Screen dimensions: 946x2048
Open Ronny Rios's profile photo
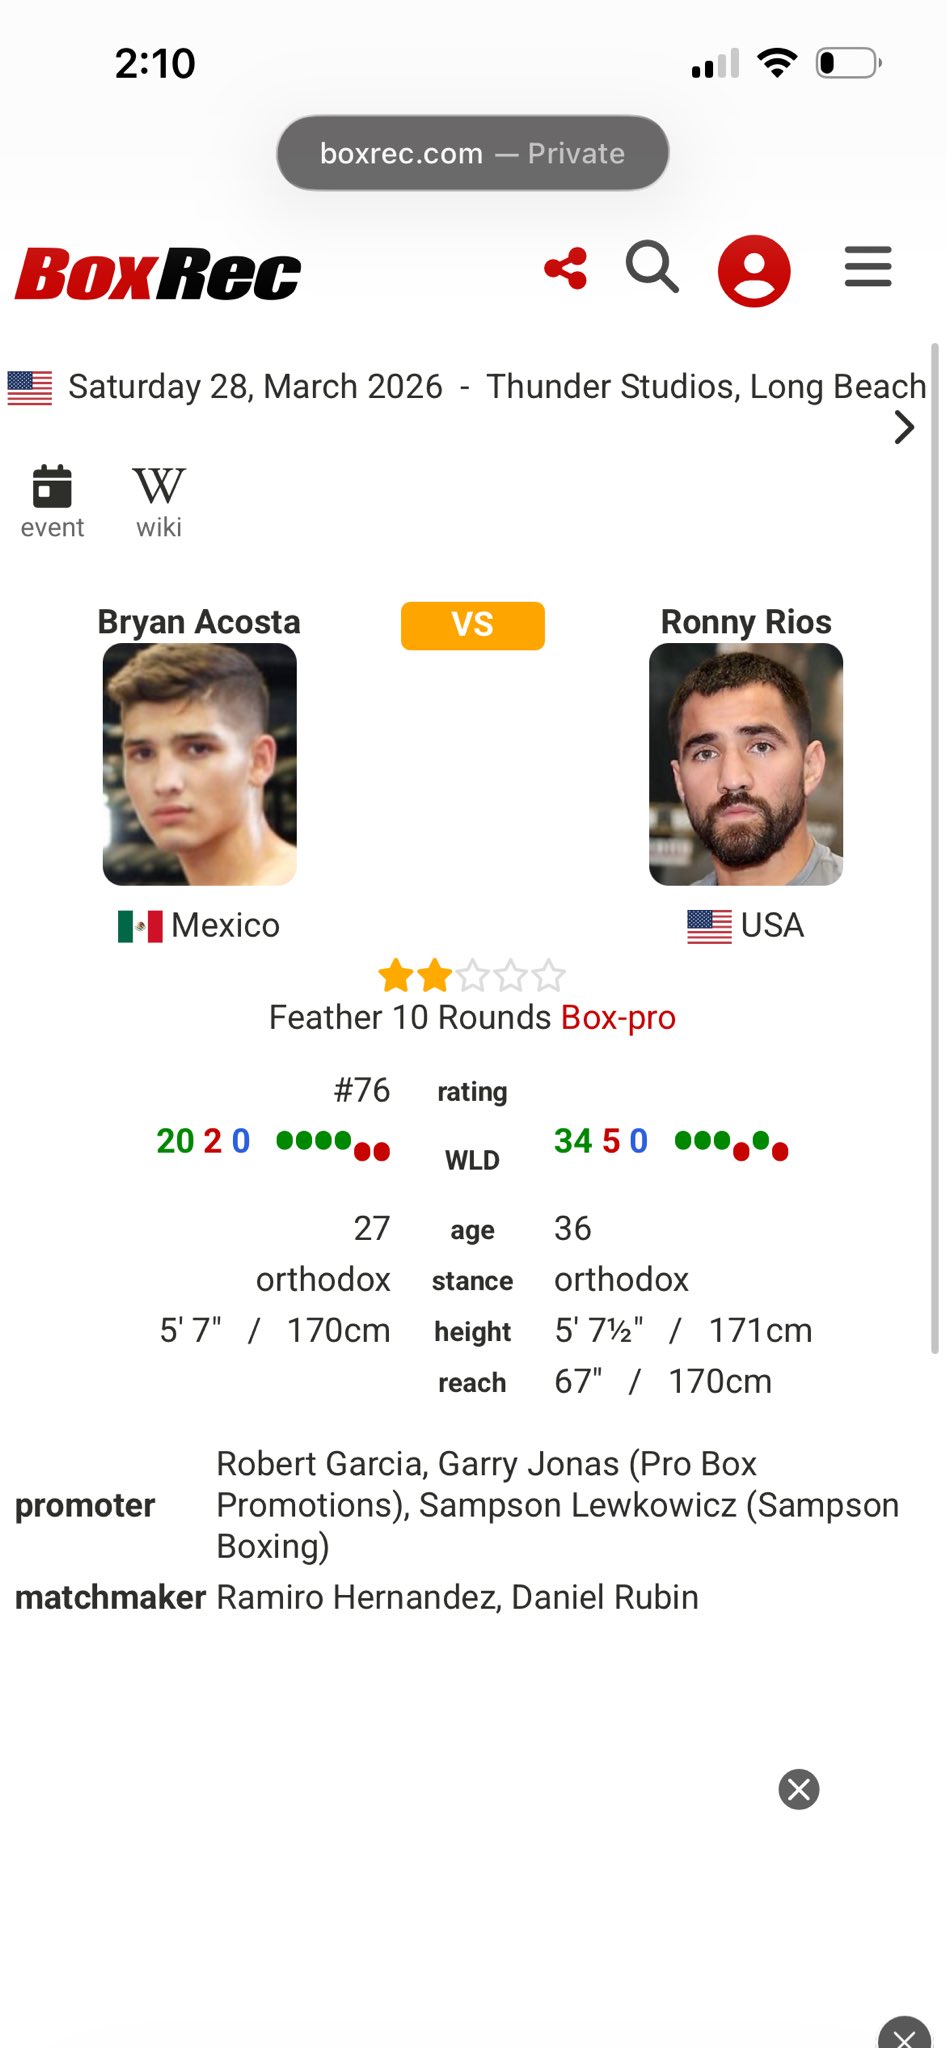click(x=746, y=764)
